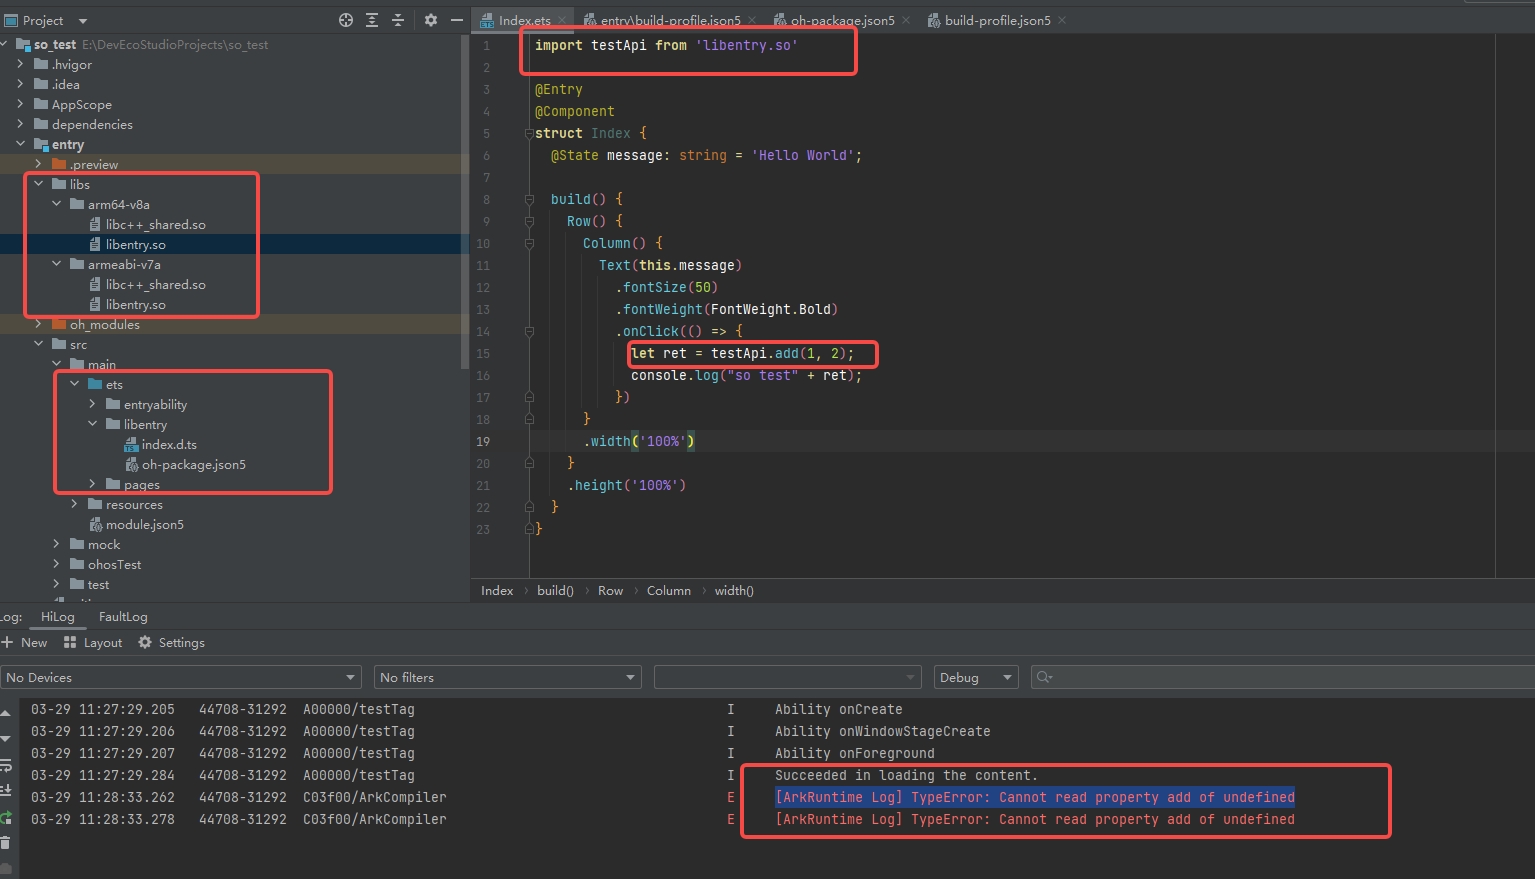
Task: Close the Index.ets editor tab
Action: pos(562,20)
